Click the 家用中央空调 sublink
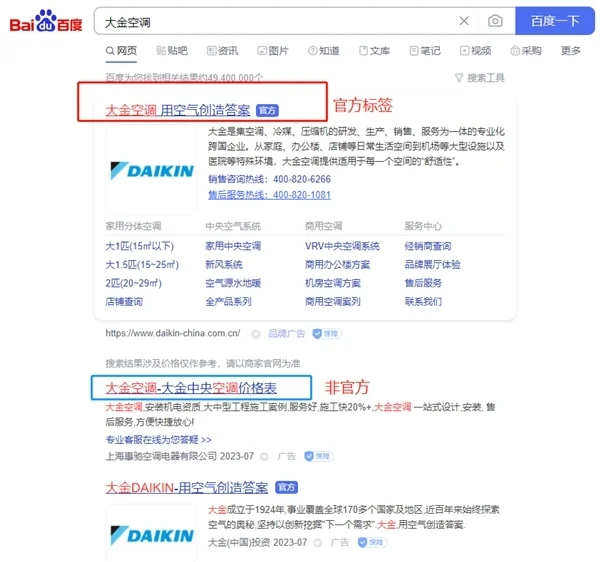 [x=233, y=246]
